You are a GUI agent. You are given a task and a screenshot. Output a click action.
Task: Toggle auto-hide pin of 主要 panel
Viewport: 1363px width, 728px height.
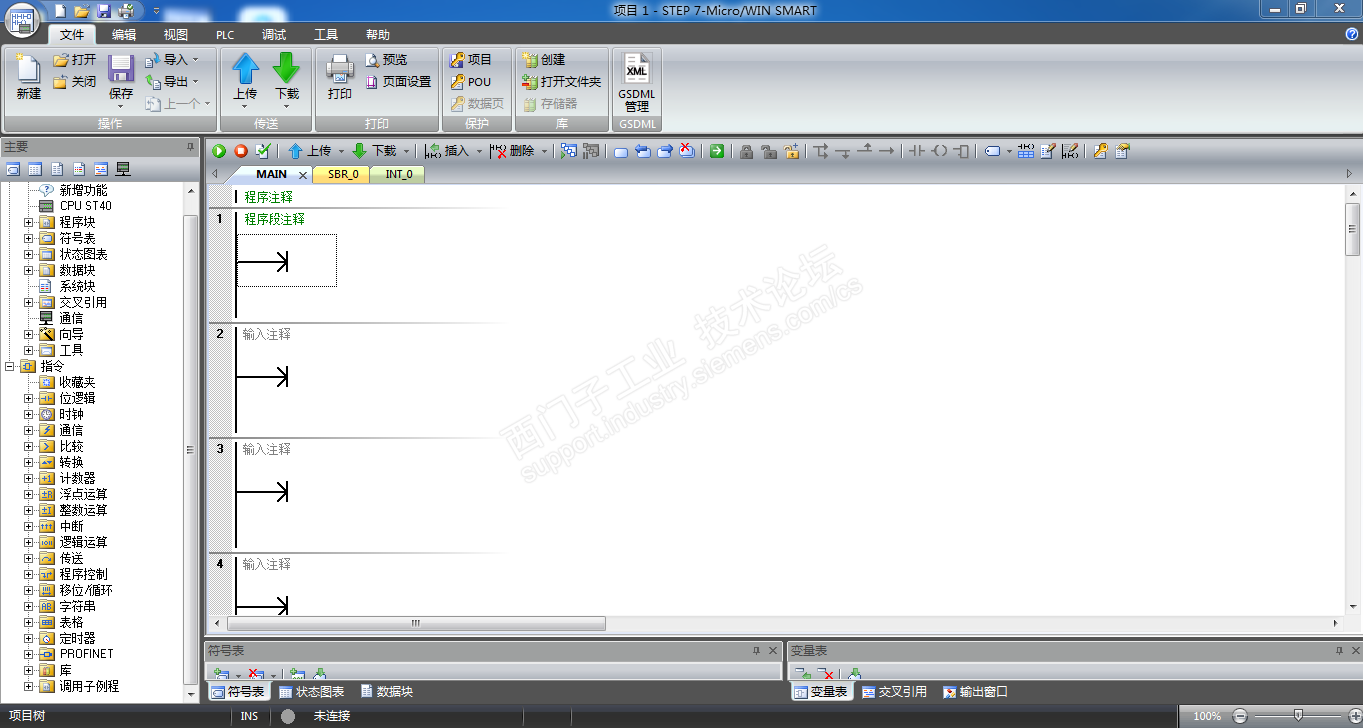[190, 147]
